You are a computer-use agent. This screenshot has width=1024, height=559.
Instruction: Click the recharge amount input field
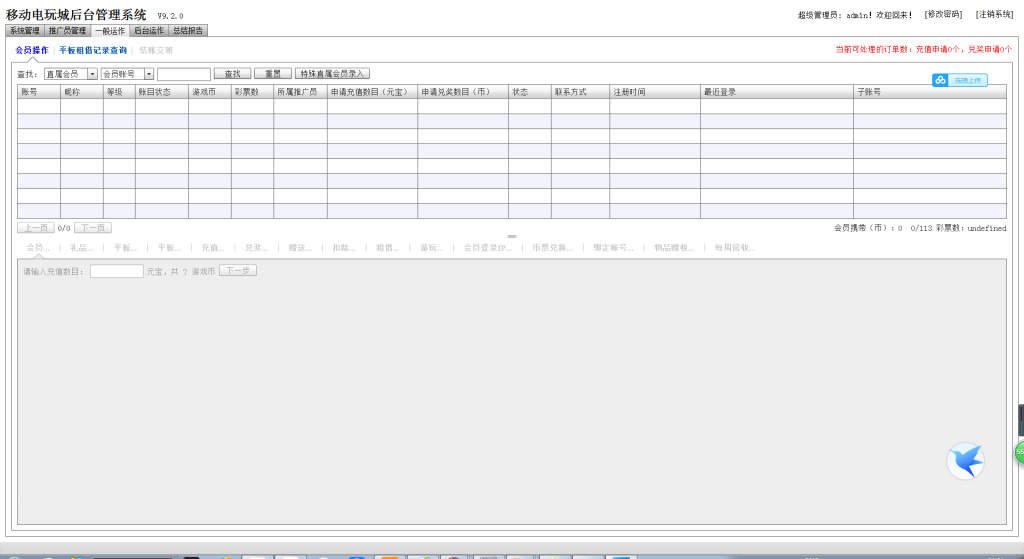[x=117, y=271]
